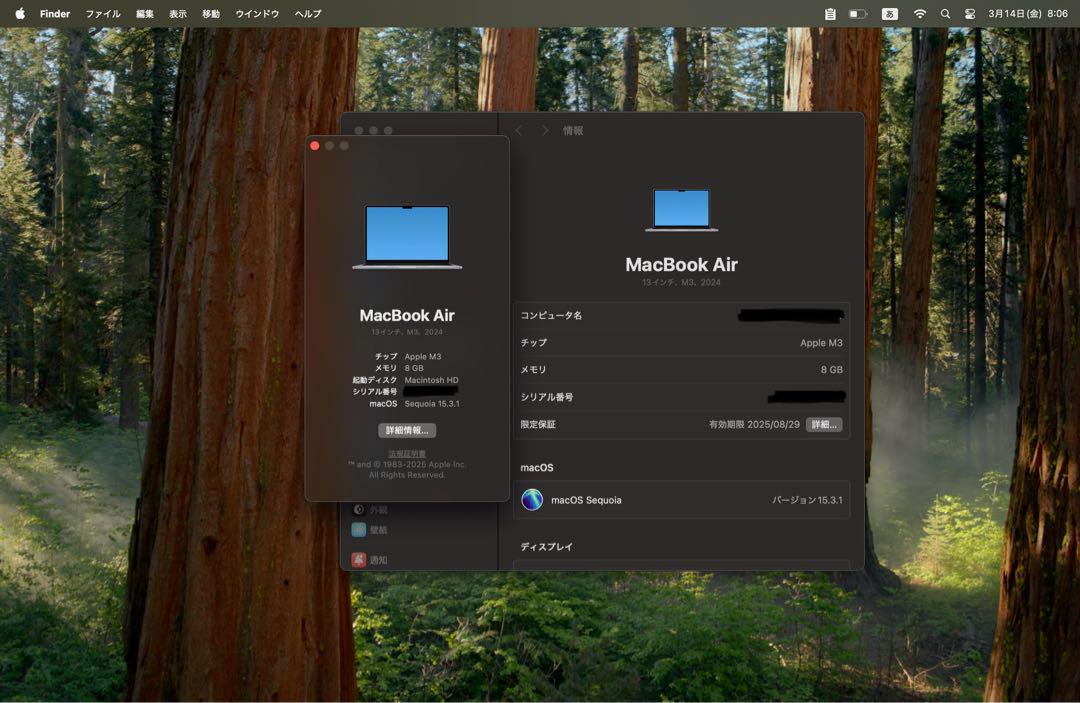Click the チップ Apple M3 row in settings
This screenshot has width=1080, height=703.
tap(681, 342)
